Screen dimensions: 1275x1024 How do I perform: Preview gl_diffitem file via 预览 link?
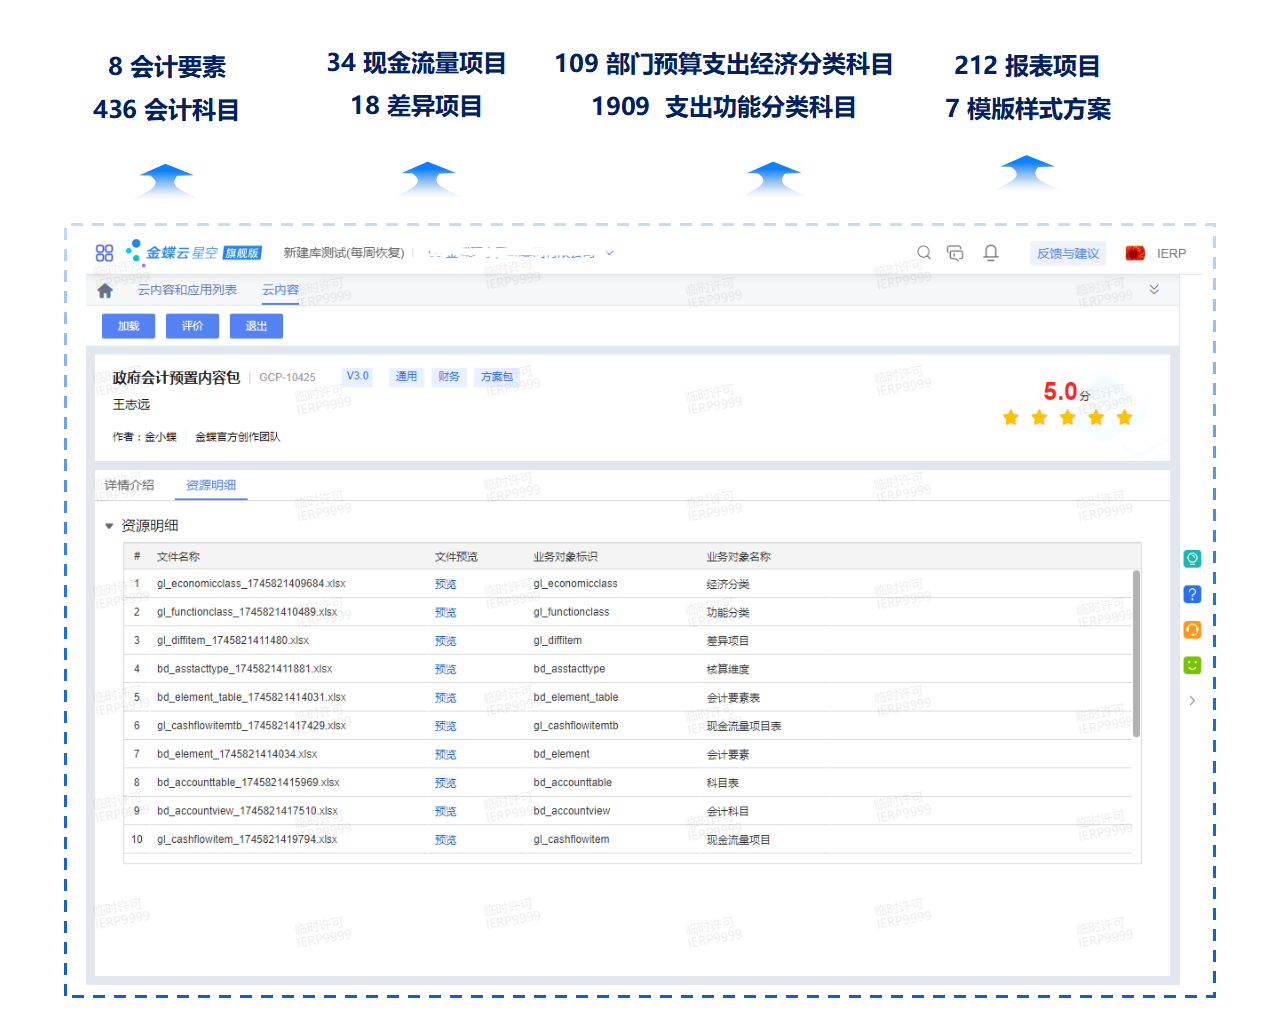pyautogui.click(x=446, y=641)
